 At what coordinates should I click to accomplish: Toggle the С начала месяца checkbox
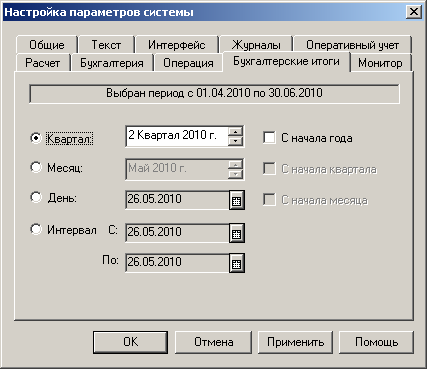(269, 200)
